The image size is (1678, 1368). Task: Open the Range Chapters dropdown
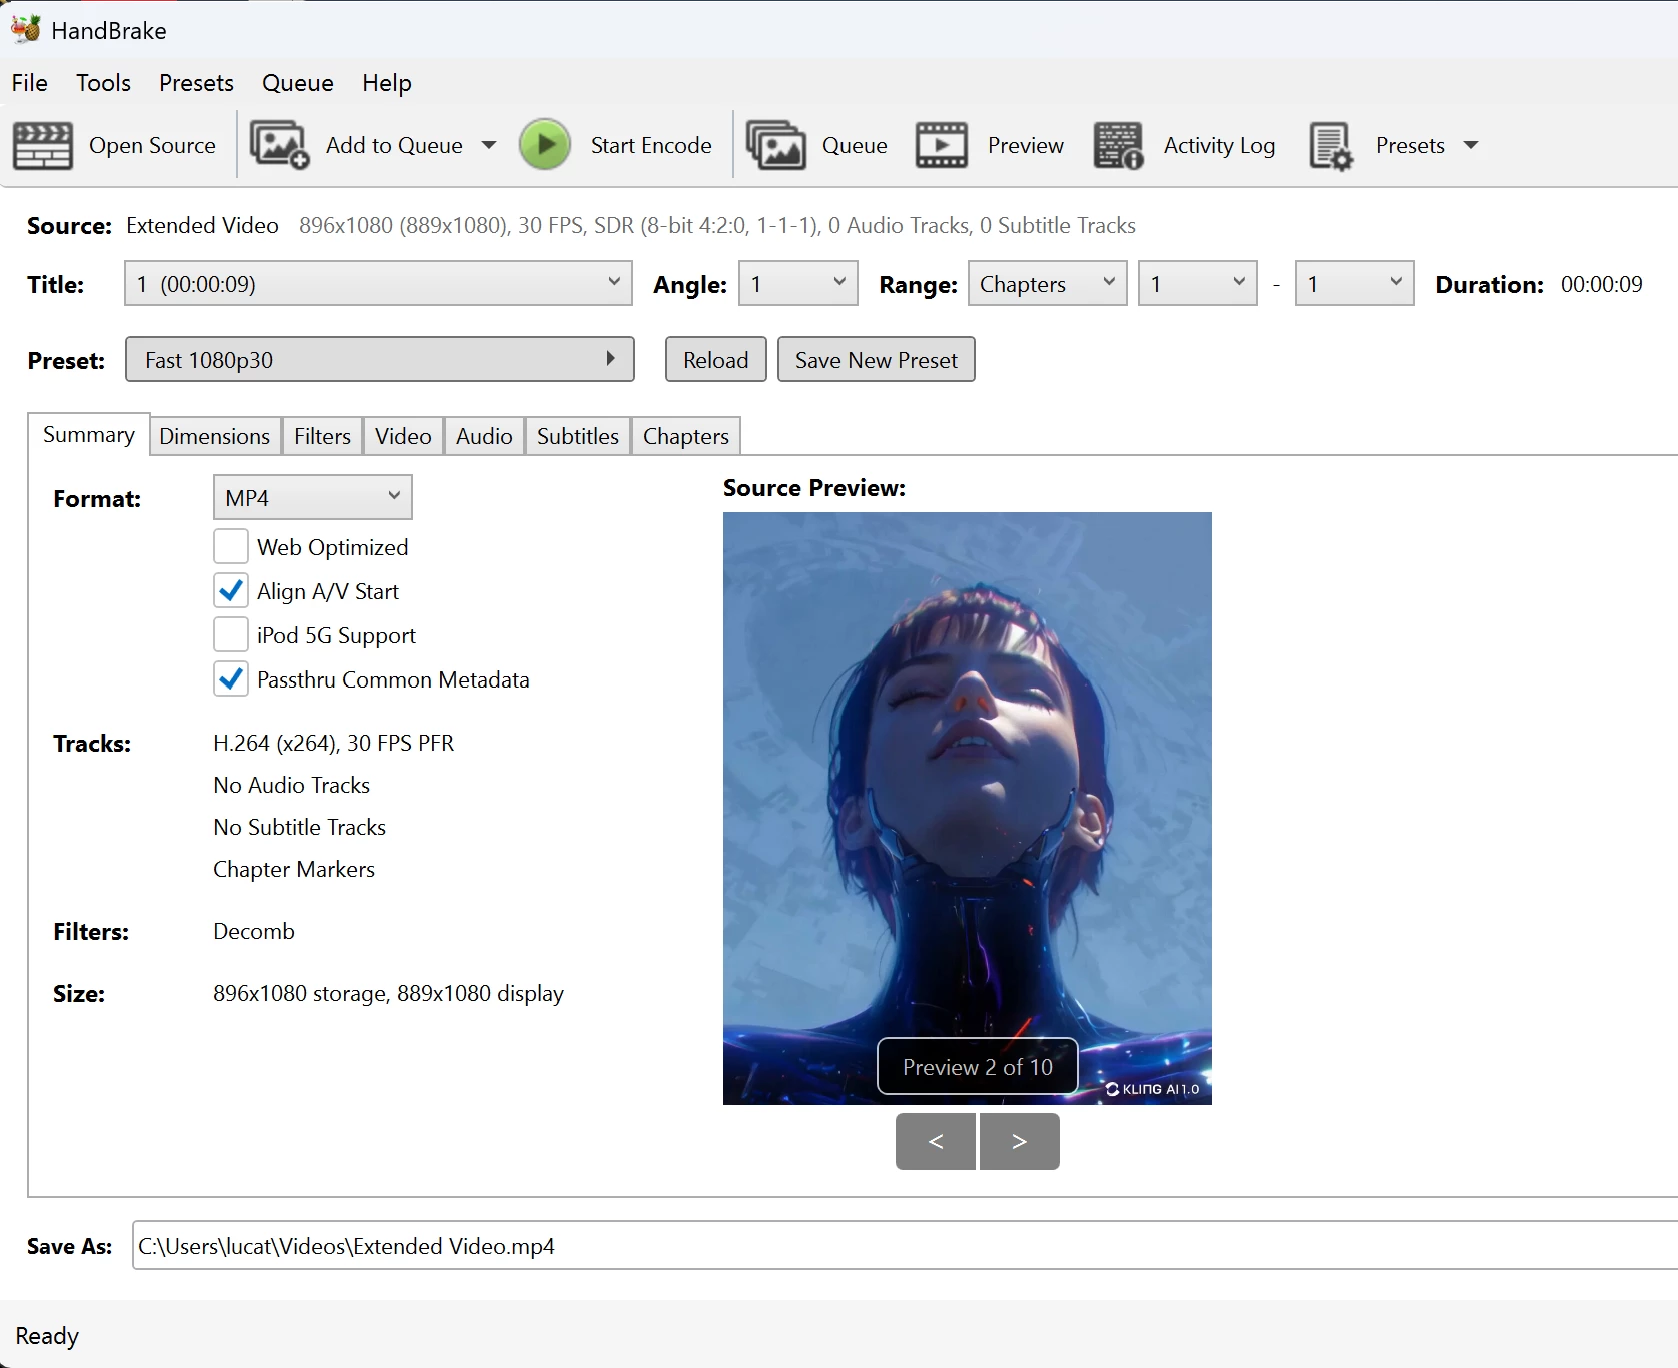(x=1048, y=284)
